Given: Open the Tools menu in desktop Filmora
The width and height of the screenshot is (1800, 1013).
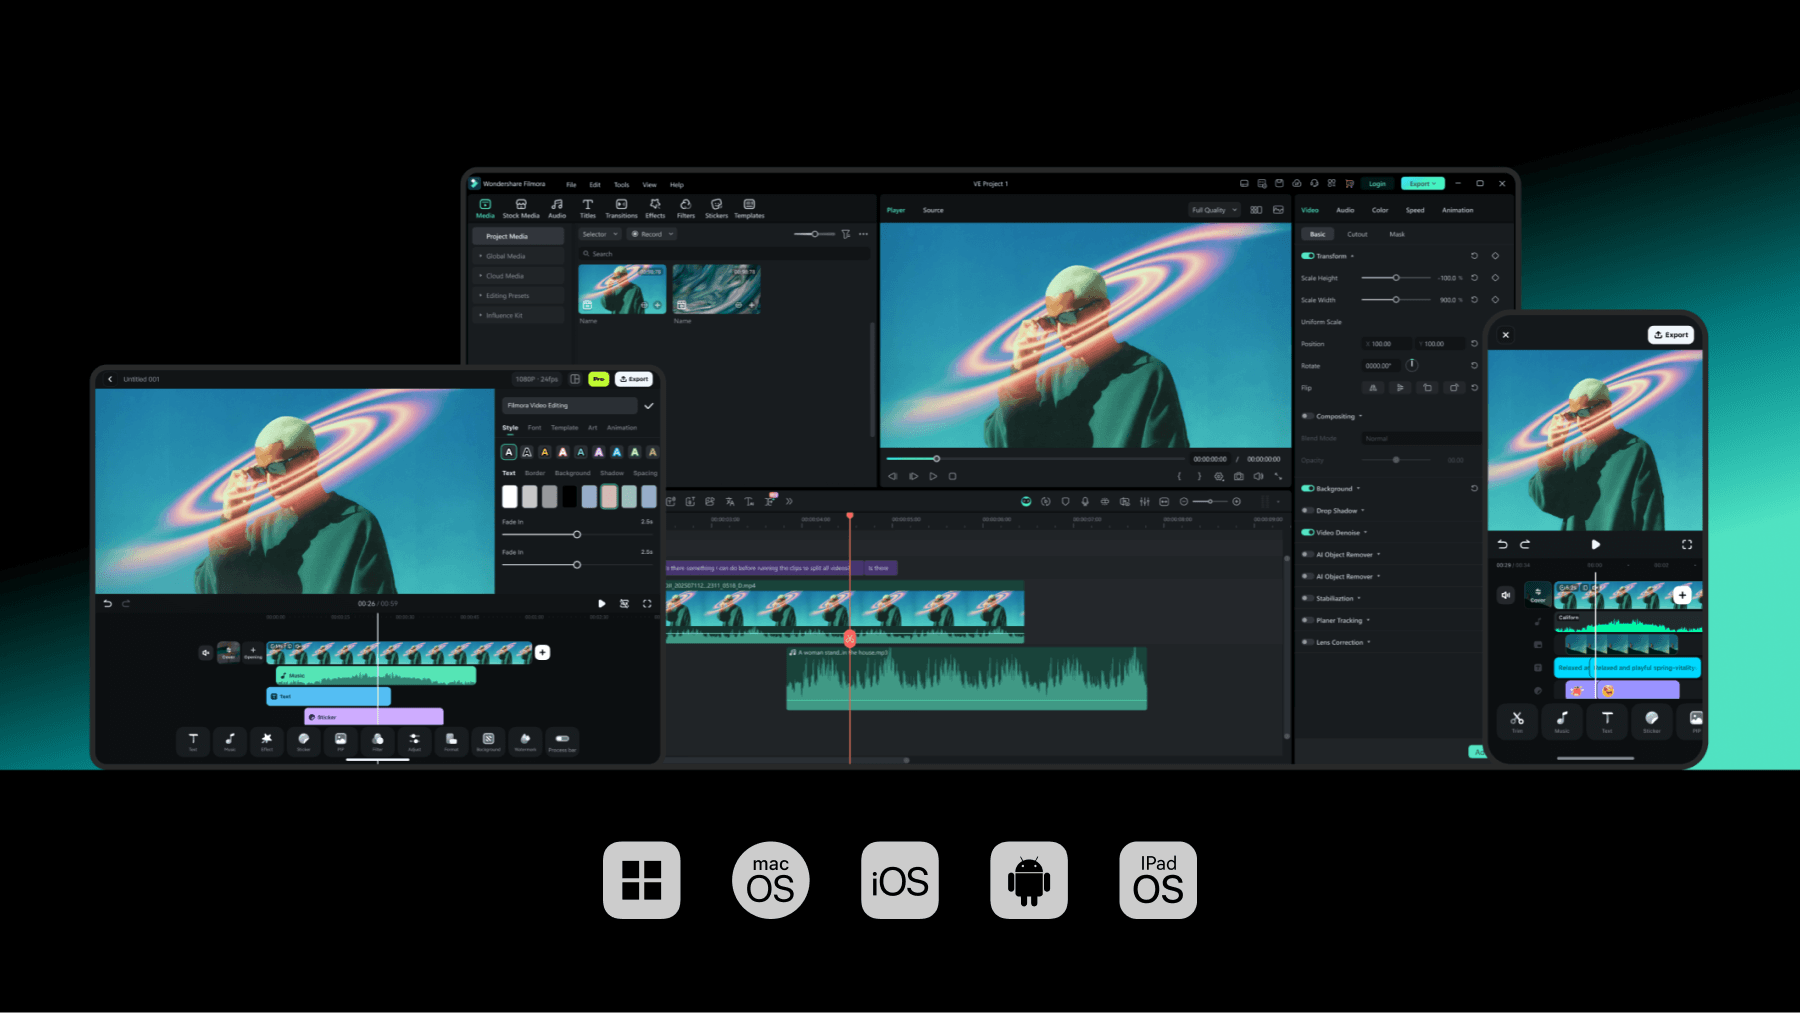Looking at the screenshot, I should [x=621, y=185].
